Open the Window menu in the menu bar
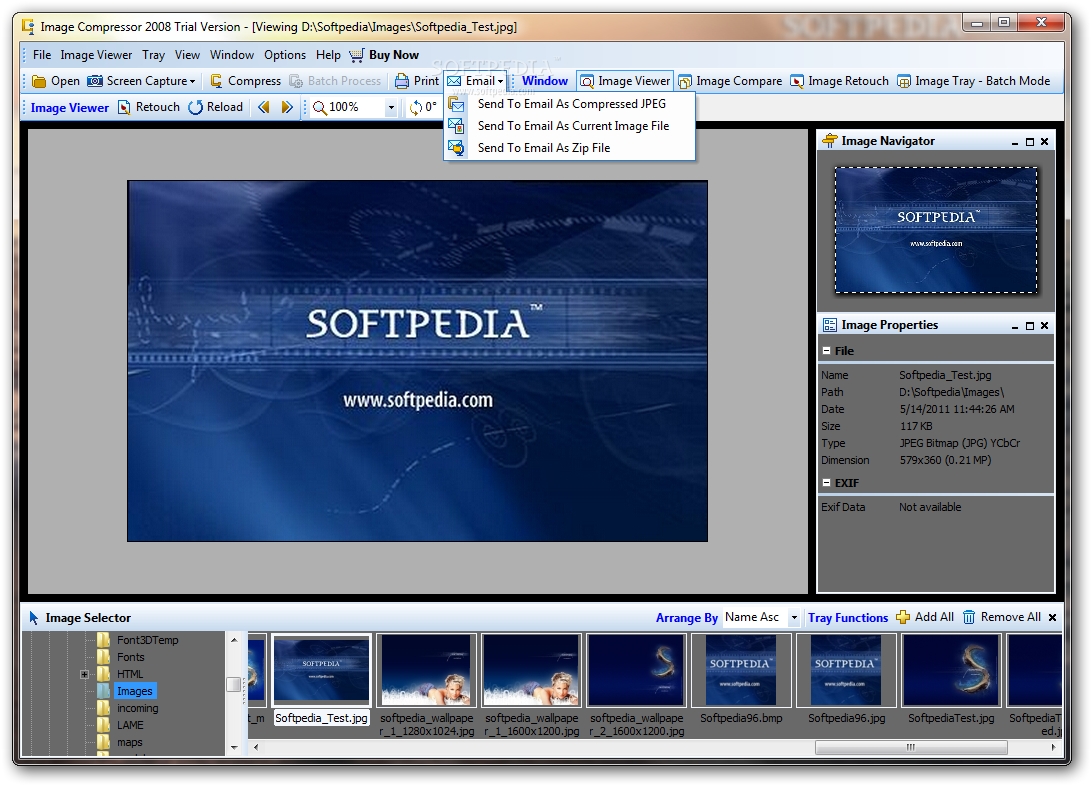 click(x=232, y=55)
